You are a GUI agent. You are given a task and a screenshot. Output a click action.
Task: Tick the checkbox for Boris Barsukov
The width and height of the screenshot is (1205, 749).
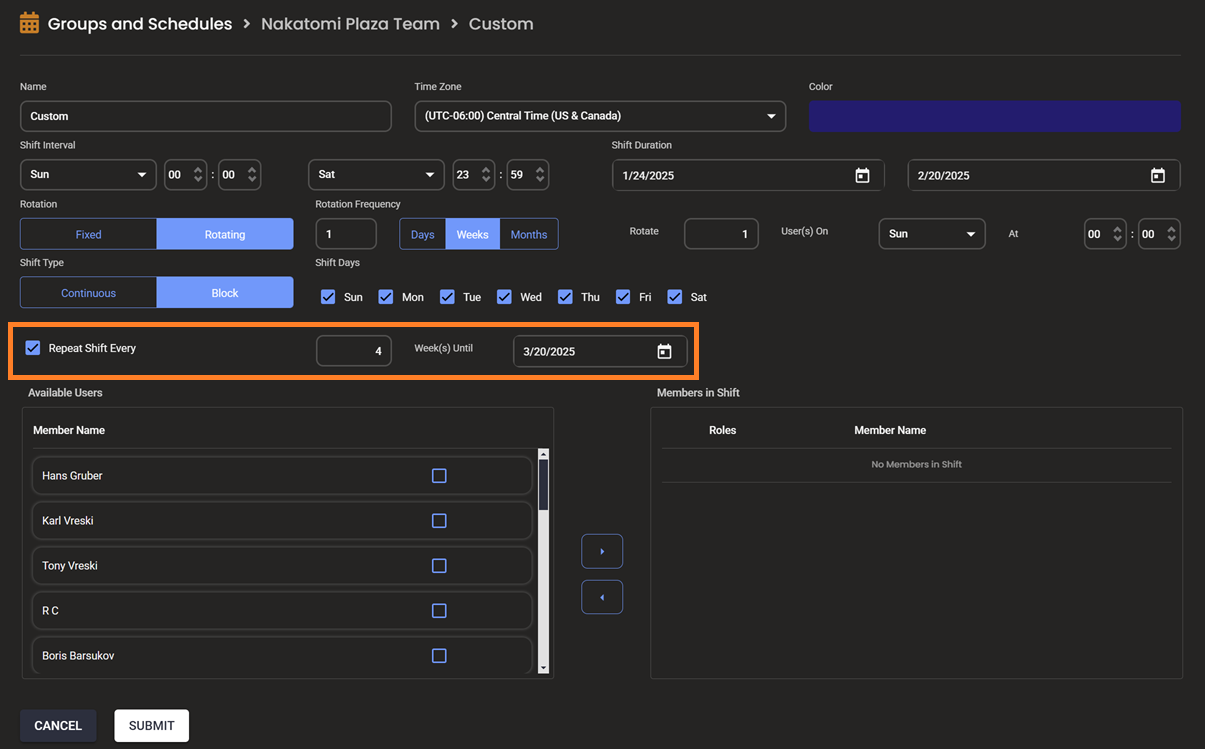click(x=439, y=656)
